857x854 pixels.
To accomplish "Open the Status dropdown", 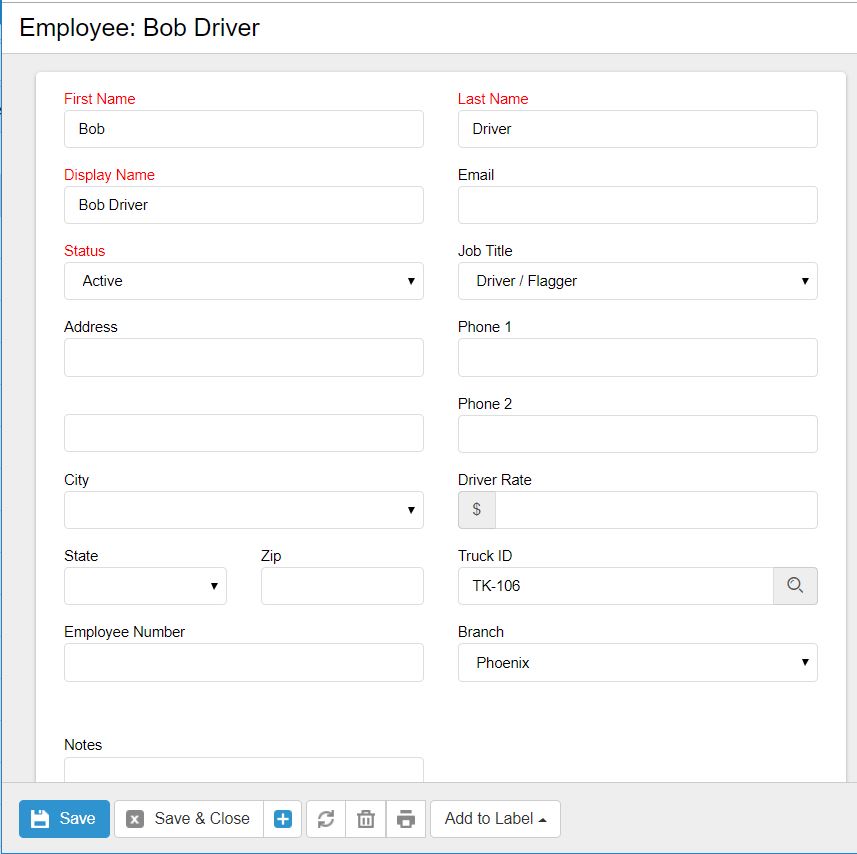I will pyautogui.click(x=243, y=281).
